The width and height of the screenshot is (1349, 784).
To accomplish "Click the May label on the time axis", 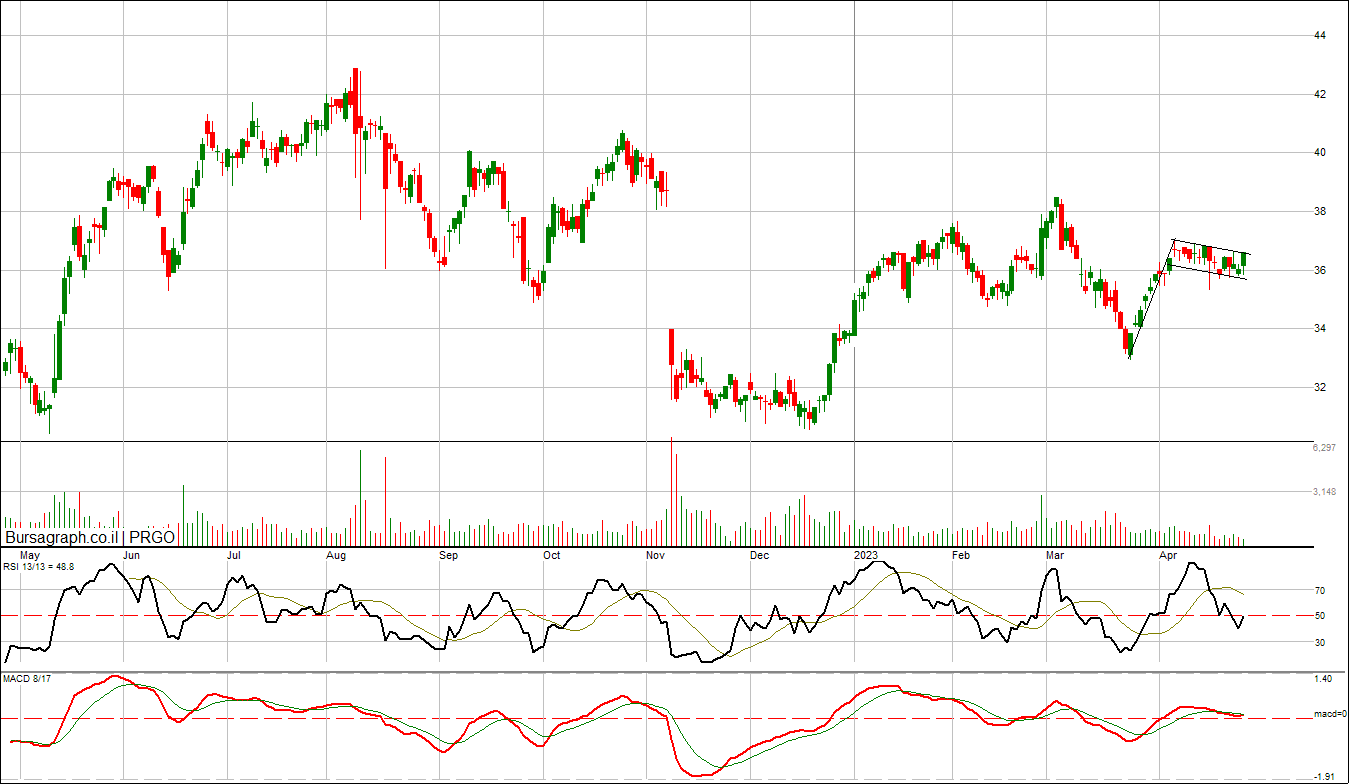I will tap(30, 555).
